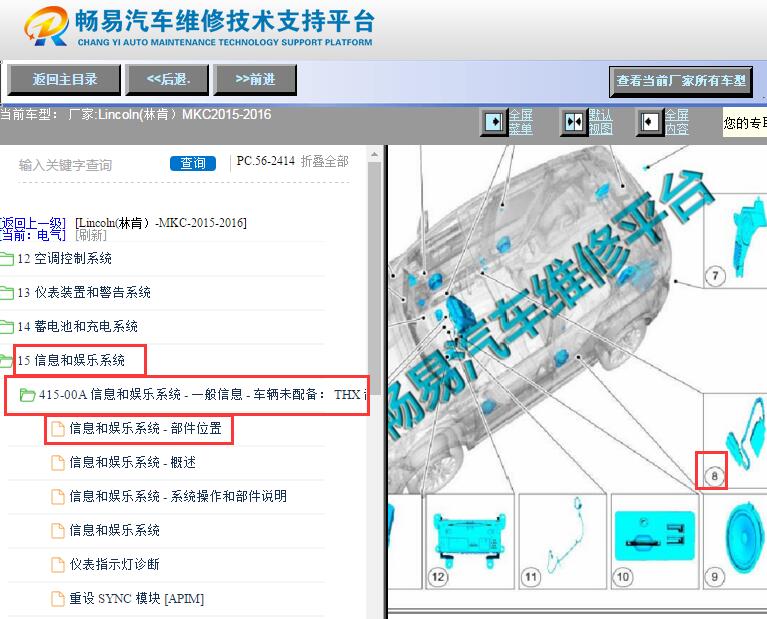Screen dimensions: 767x619
Task: Click the blue 查询 search button
Action: (193, 163)
